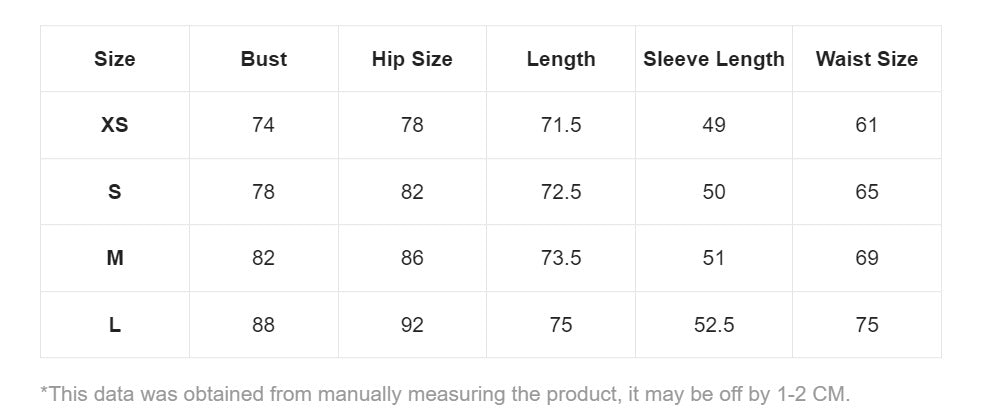Select the L sleeve length 52.5
Viewport: 986px width, 419px height.
click(713, 325)
